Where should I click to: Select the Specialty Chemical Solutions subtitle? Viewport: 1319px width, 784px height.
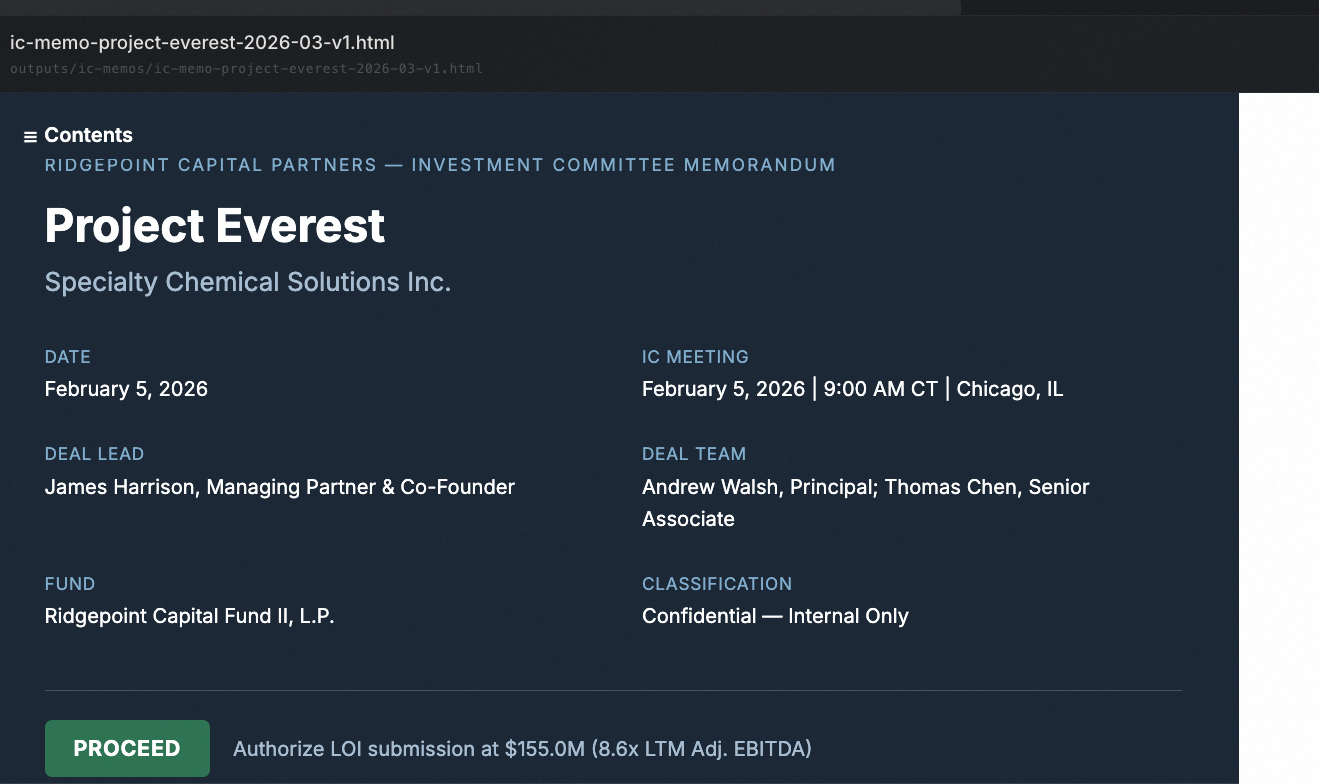[247, 281]
